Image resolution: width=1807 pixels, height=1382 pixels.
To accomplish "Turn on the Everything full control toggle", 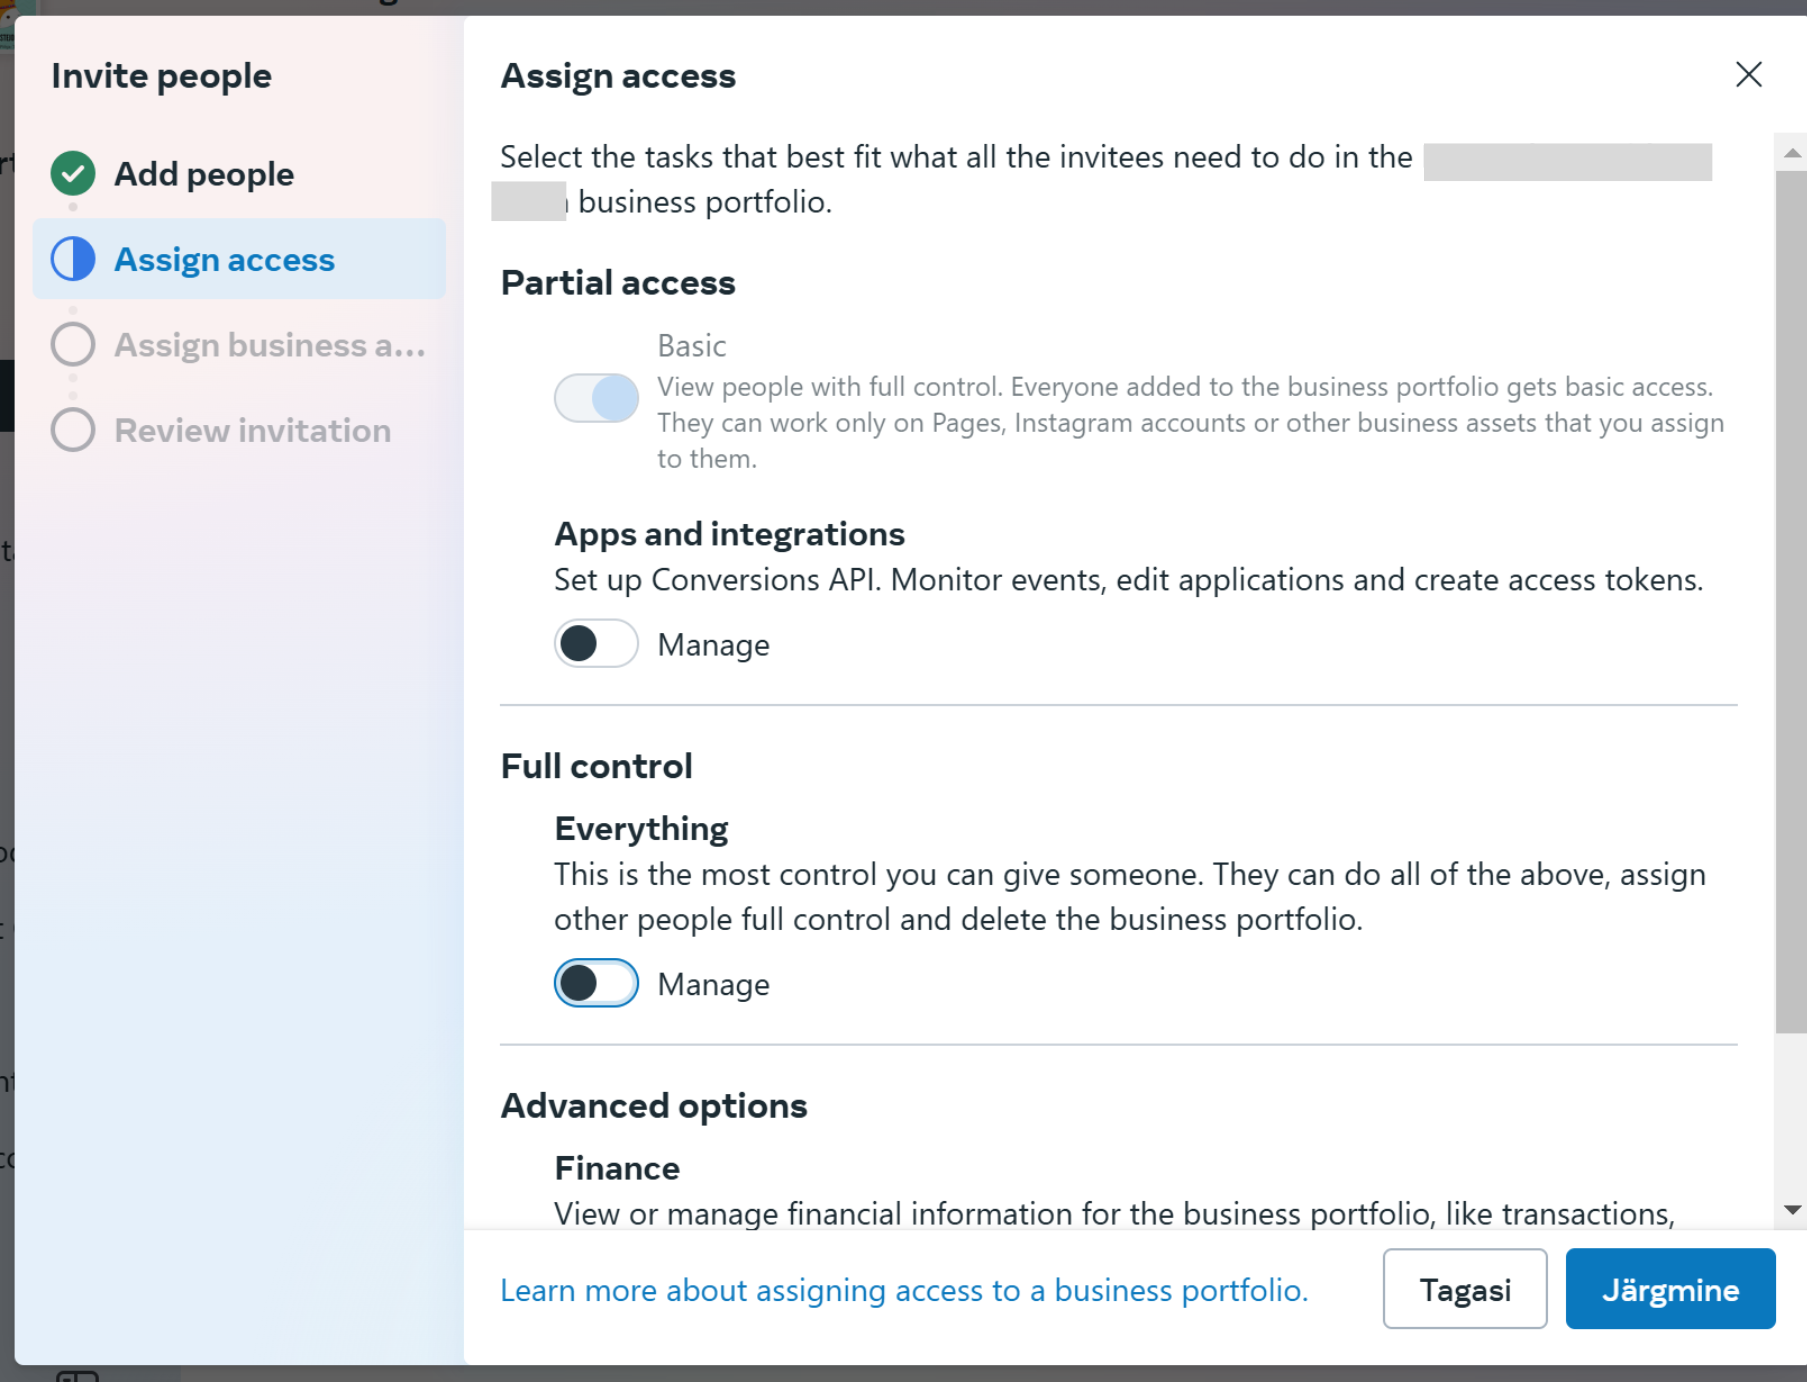I will click(596, 983).
